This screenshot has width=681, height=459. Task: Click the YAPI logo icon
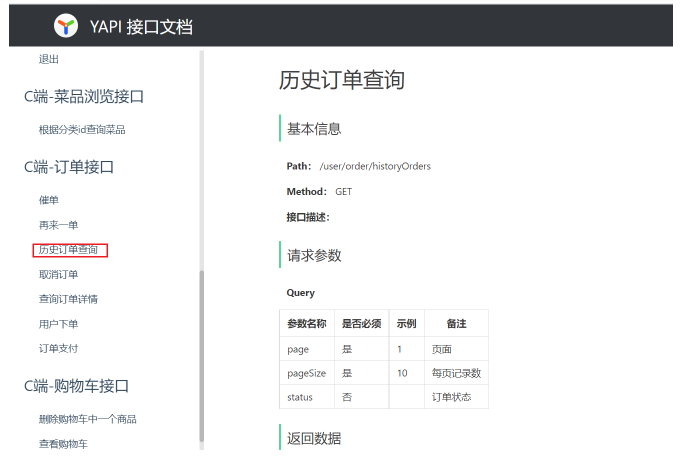pos(66,26)
